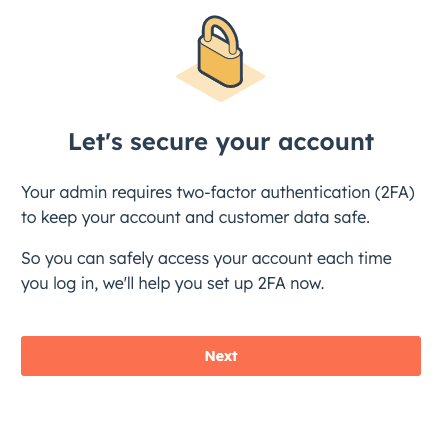Click "customer data safe" text
The image size is (447, 421).
[x=294, y=218]
